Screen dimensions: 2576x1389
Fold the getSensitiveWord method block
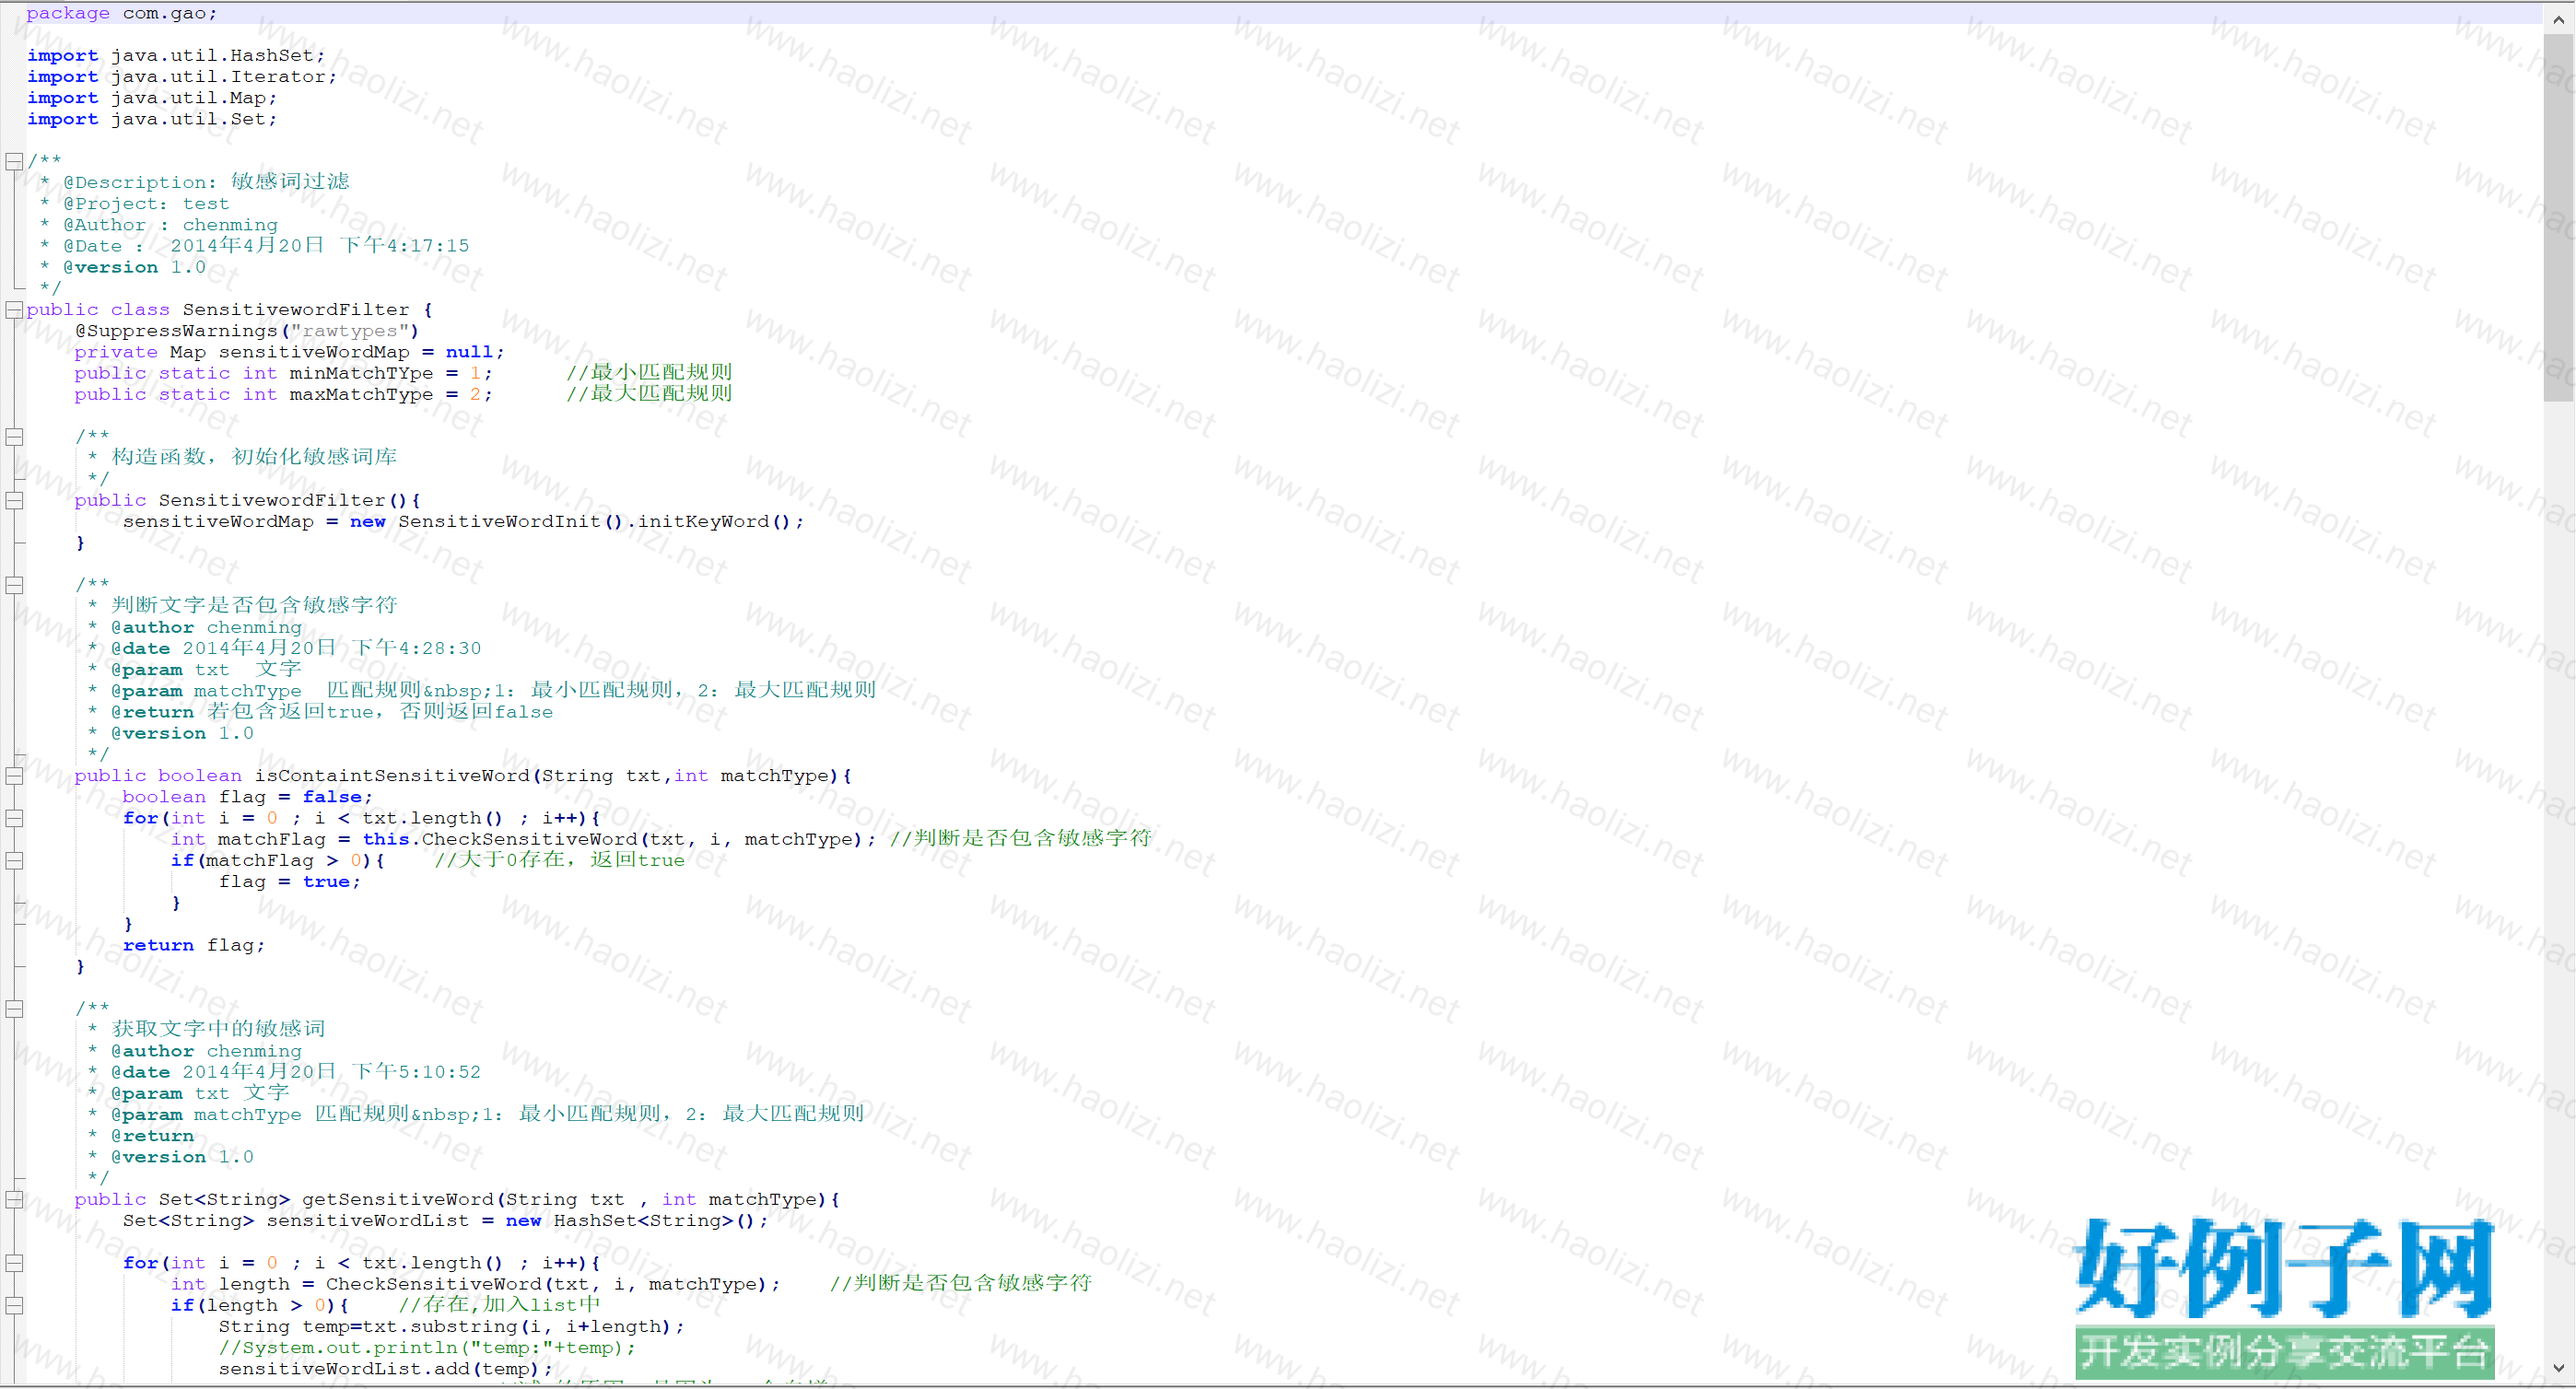tap(14, 1200)
